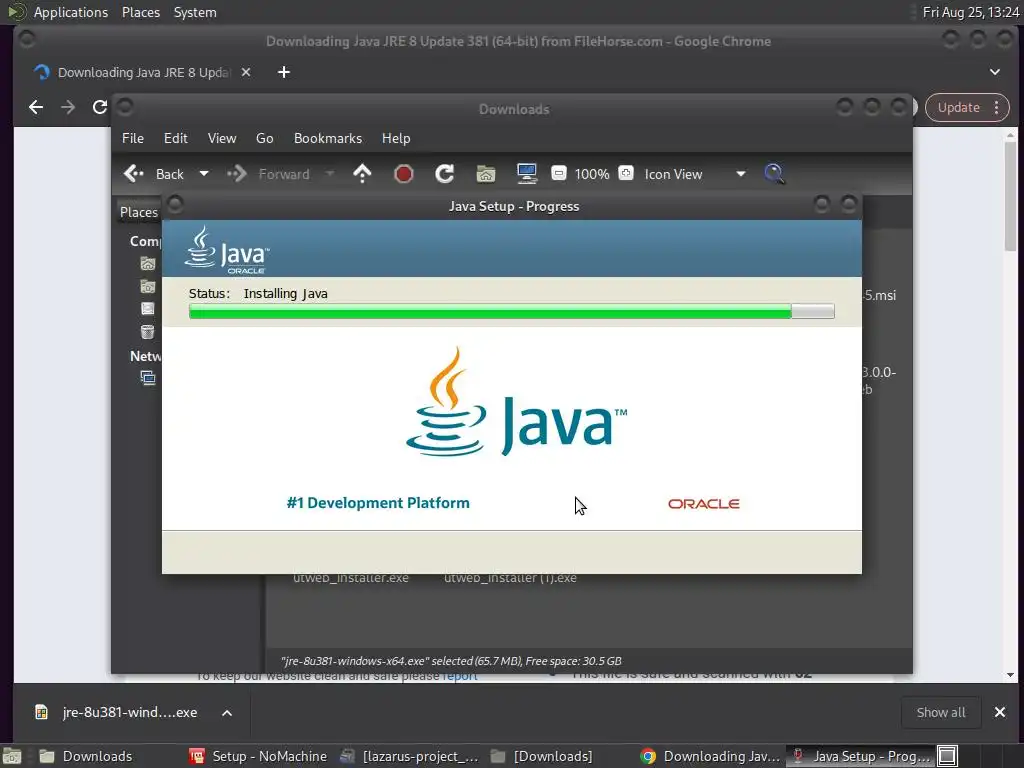Click Chrome back navigation arrow

pyautogui.click(x=36, y=107)
